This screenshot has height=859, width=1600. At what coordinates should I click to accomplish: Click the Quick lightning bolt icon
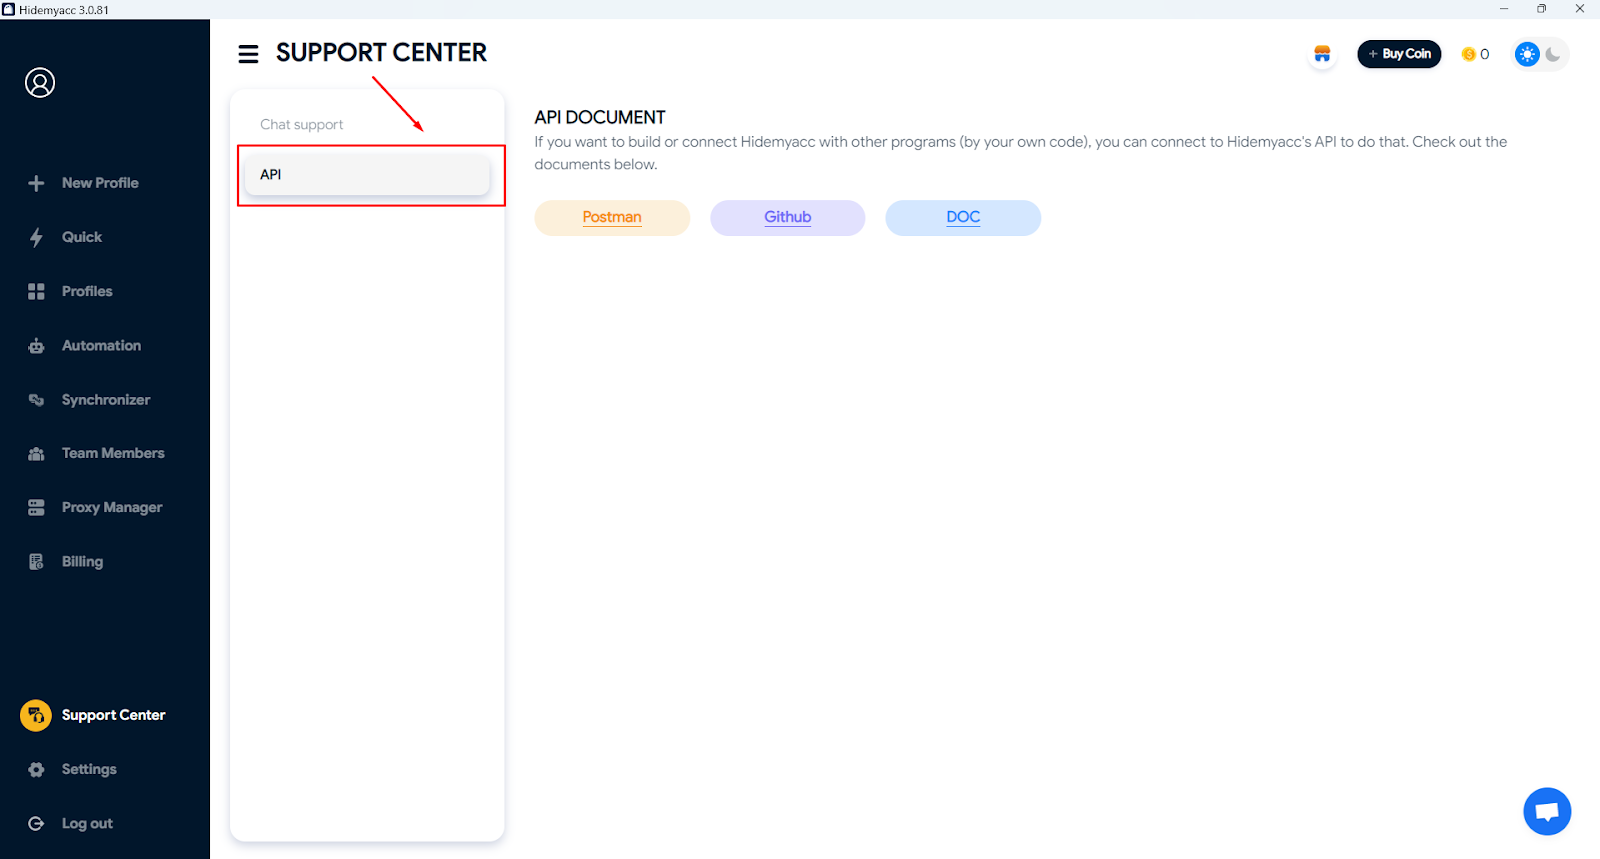(36, 237)
